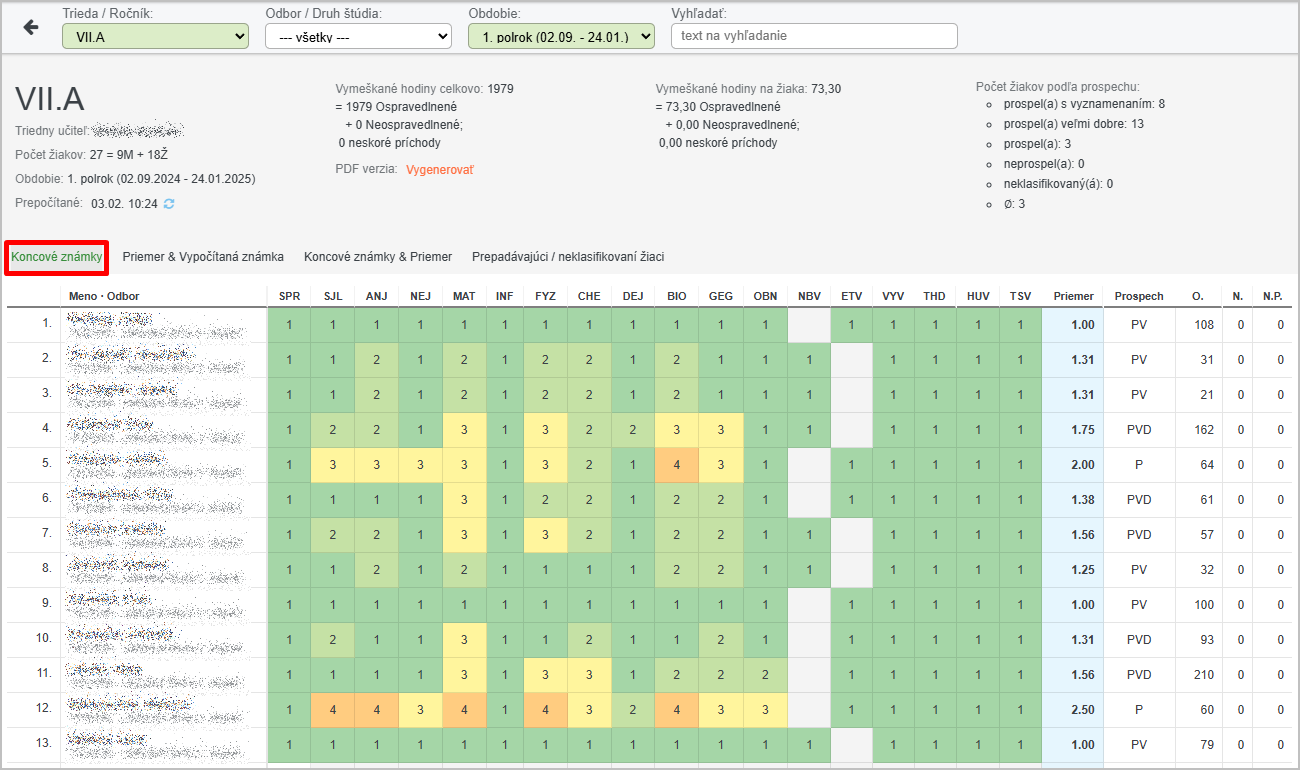
Task: Click the back arrow icon
Action: tap(31, 28)
